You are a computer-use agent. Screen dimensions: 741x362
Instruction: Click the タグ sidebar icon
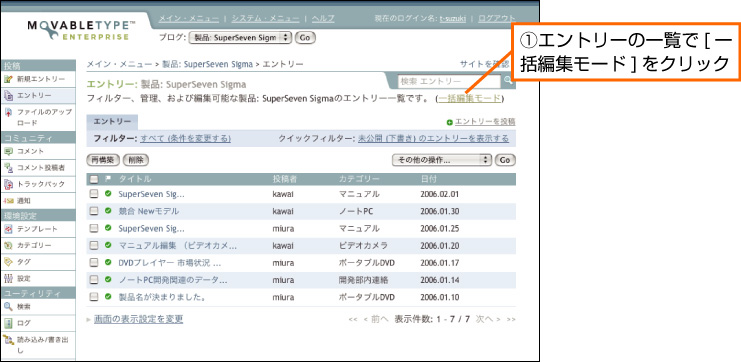(8, 262)
